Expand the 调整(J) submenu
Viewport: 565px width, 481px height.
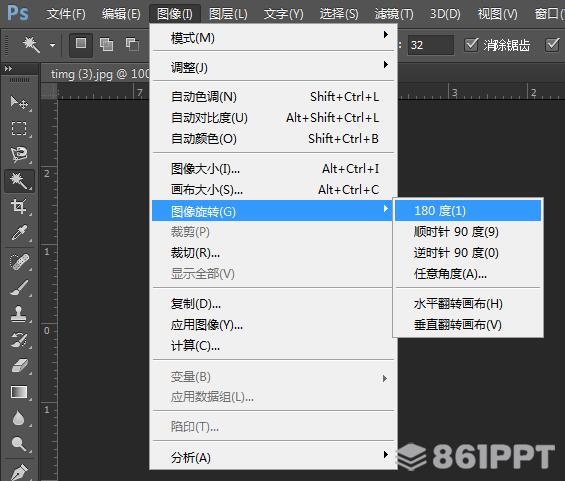click(x=273, y=67)
